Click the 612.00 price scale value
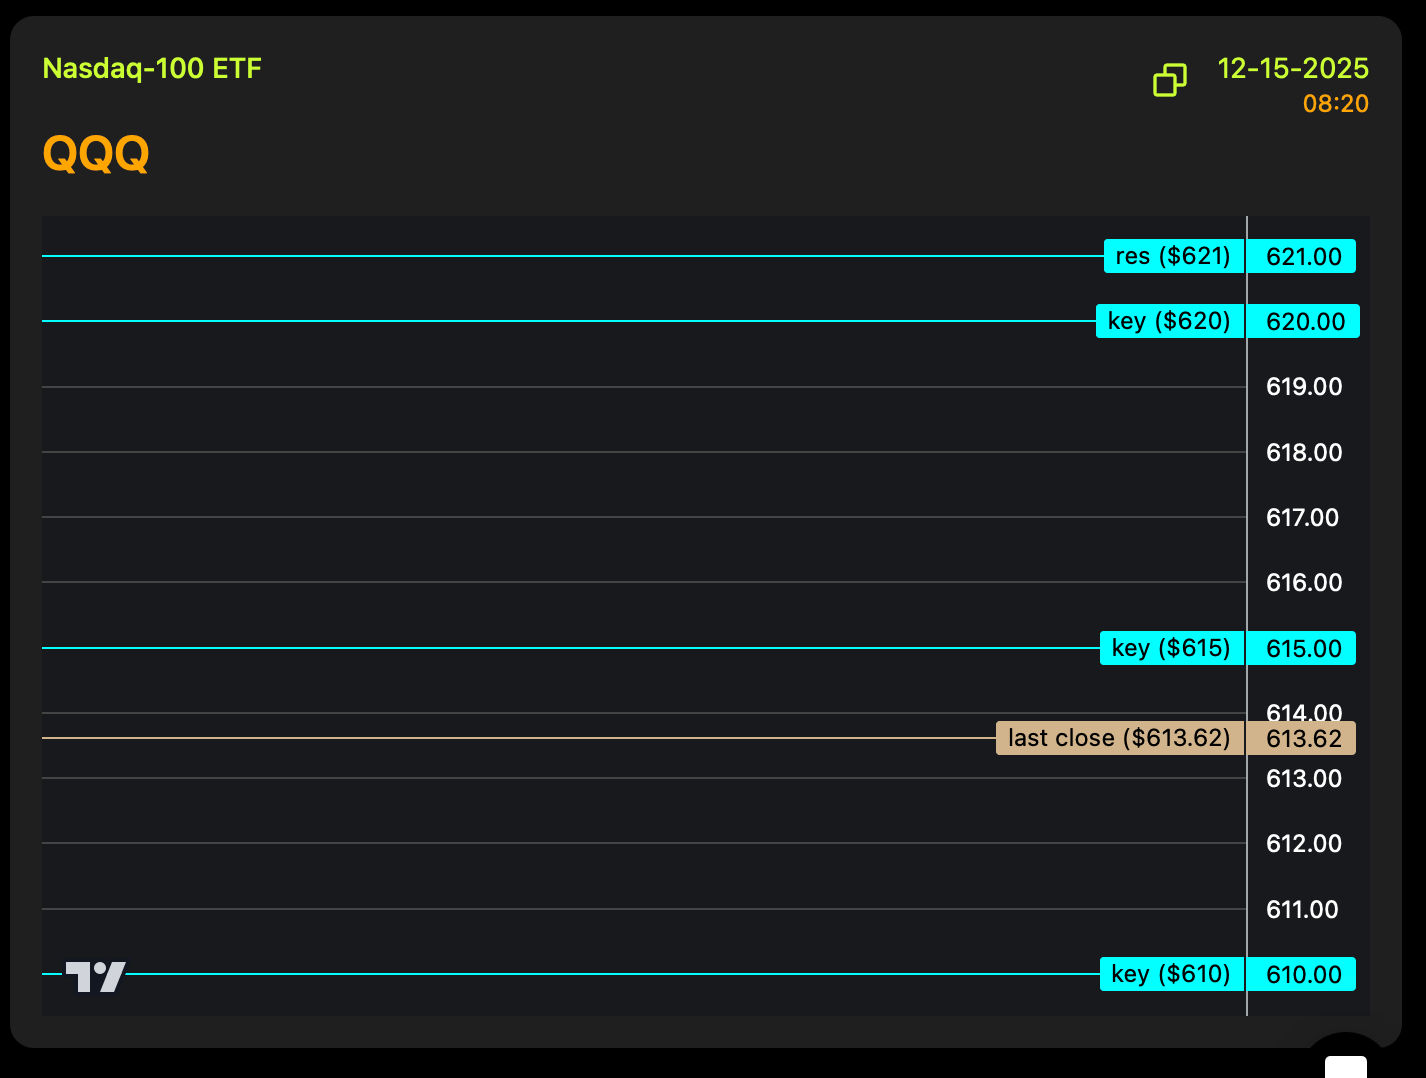 pos(1303,844)
